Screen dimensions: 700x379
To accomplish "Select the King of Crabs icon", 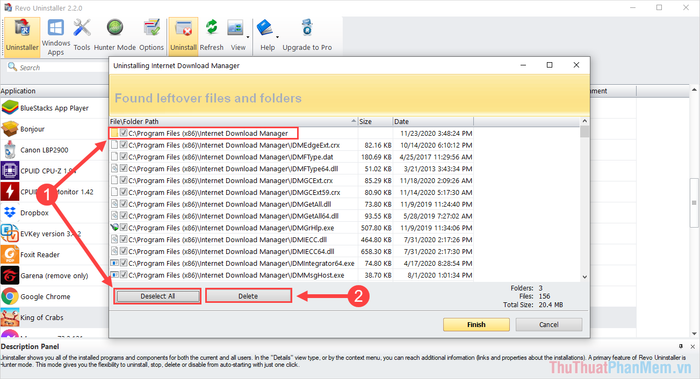I will [x=10, y=317].
